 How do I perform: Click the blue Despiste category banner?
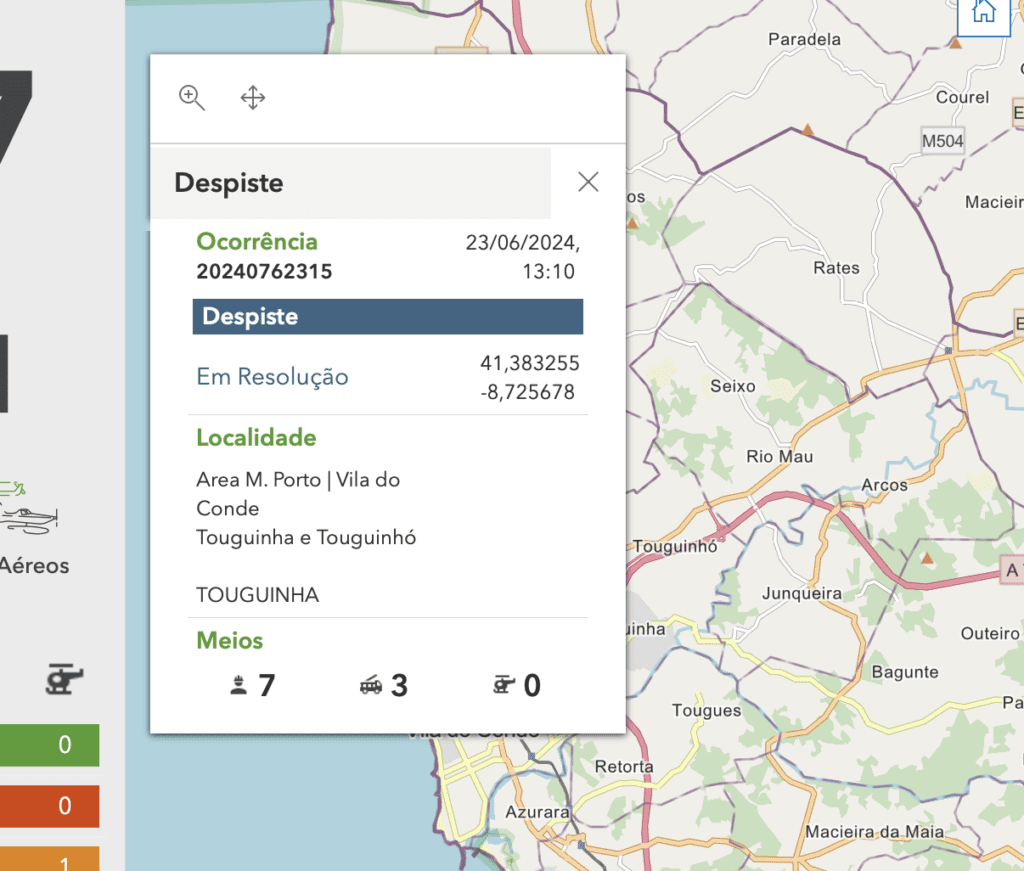click(388, 317)
